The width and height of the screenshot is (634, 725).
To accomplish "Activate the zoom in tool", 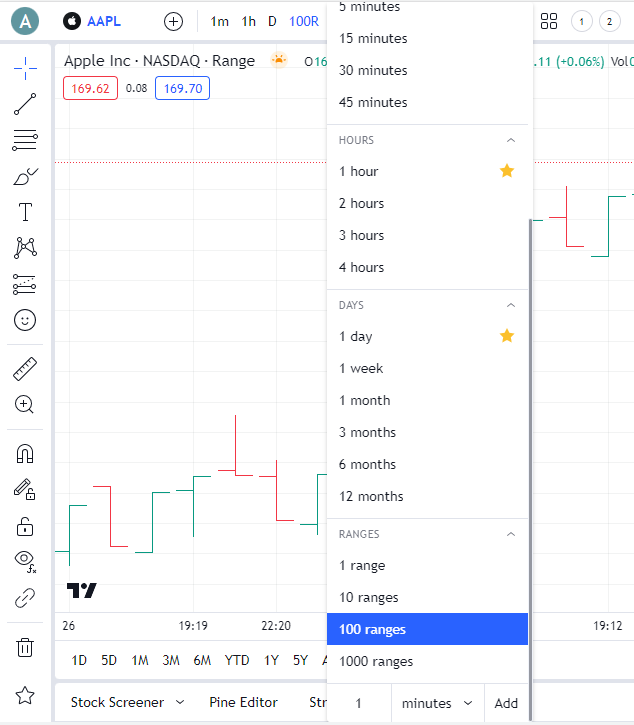I will coord(24,405).
